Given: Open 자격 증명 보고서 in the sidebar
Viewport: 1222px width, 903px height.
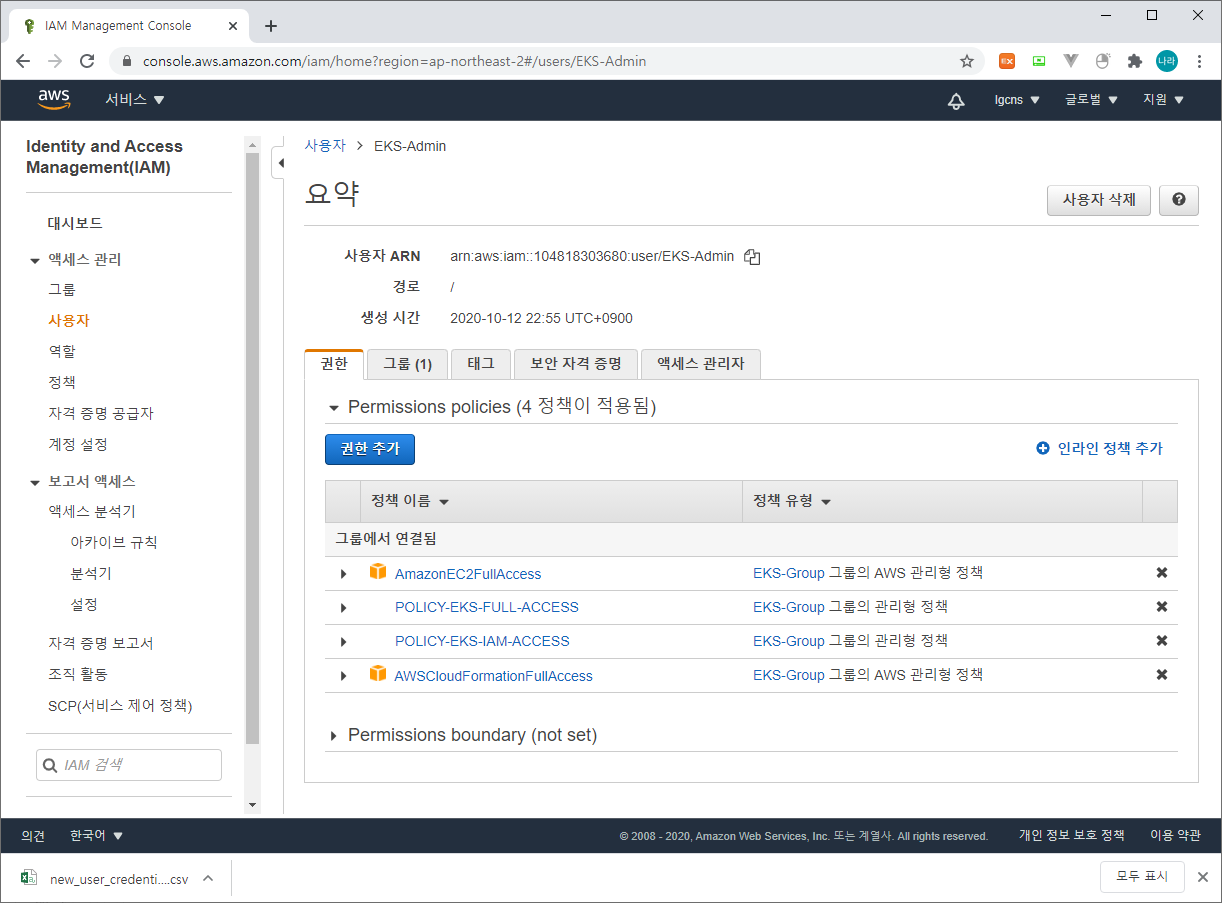Looking at the screenshot, I should point(101,643).
